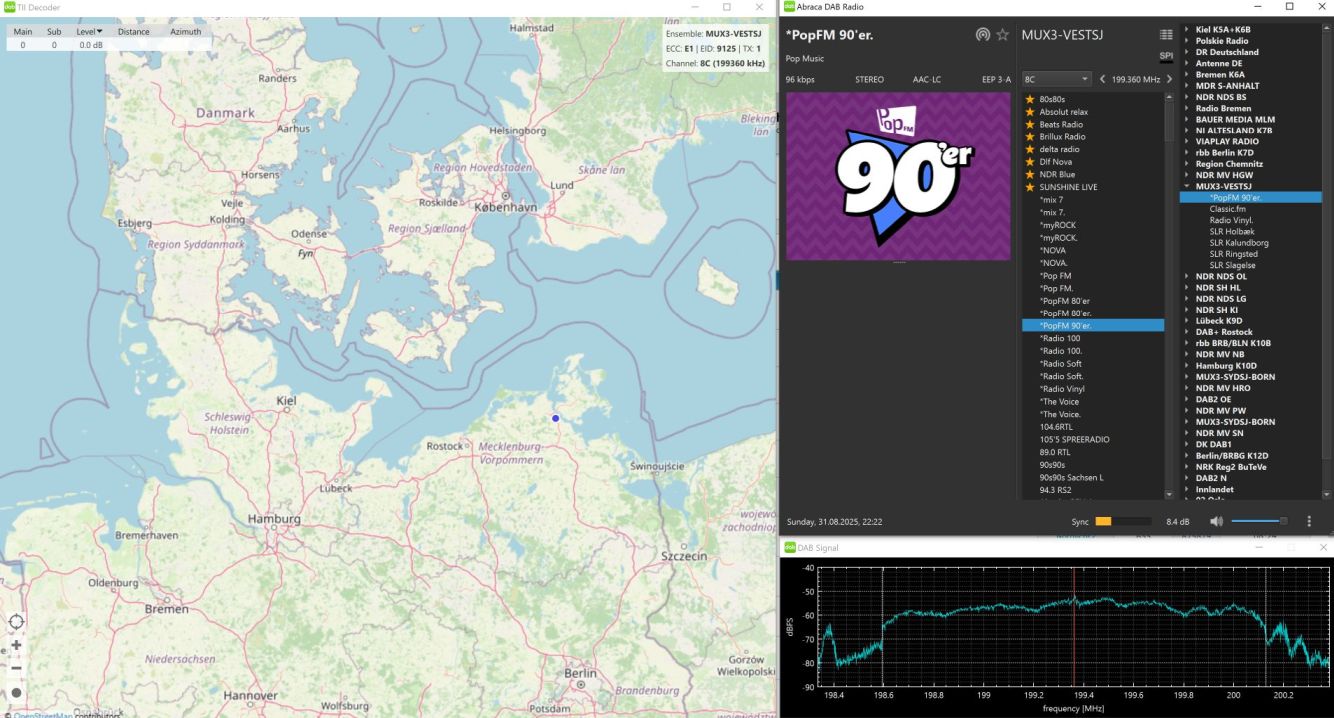Viewport: 1334px width, 718px height.
Task: Expand the Polskie Radio ensemble
Action: (x=1187, y=41)
